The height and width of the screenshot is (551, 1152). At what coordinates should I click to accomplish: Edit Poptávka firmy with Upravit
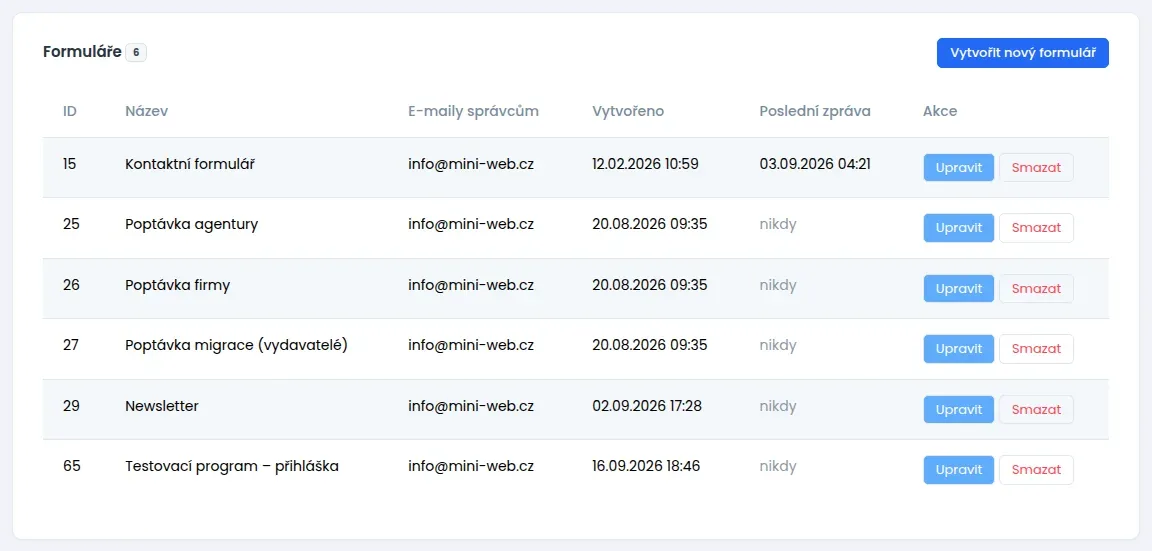point(959,289)
